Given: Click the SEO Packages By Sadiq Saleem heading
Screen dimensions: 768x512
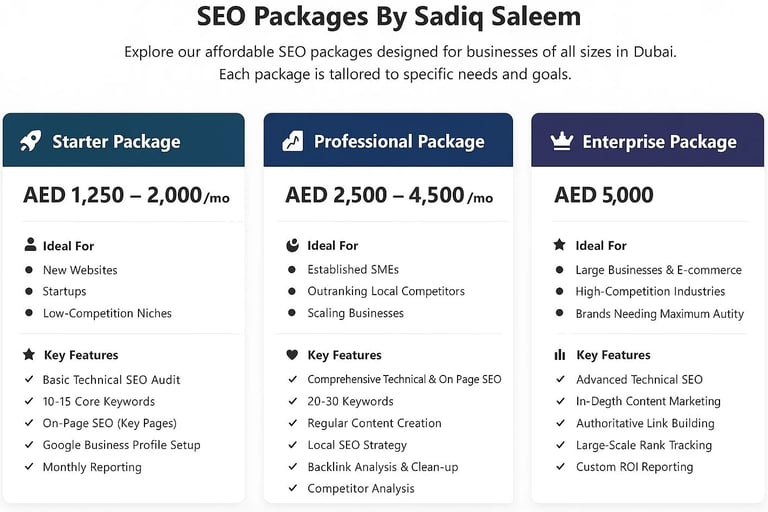Looking at the screenshot, I should click(389, 17).
